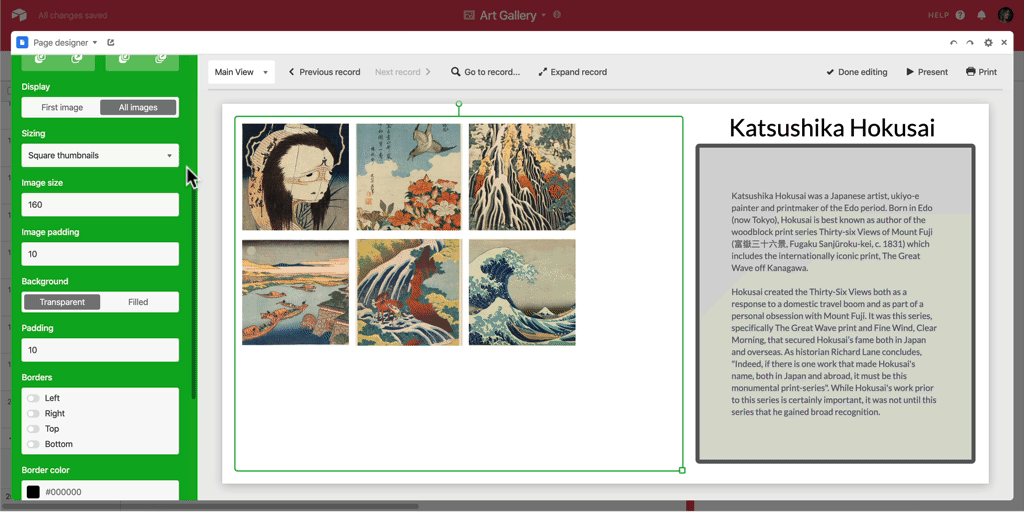Open the Help question mark icon
The image size is (1024, 512).
pos(960,15)
